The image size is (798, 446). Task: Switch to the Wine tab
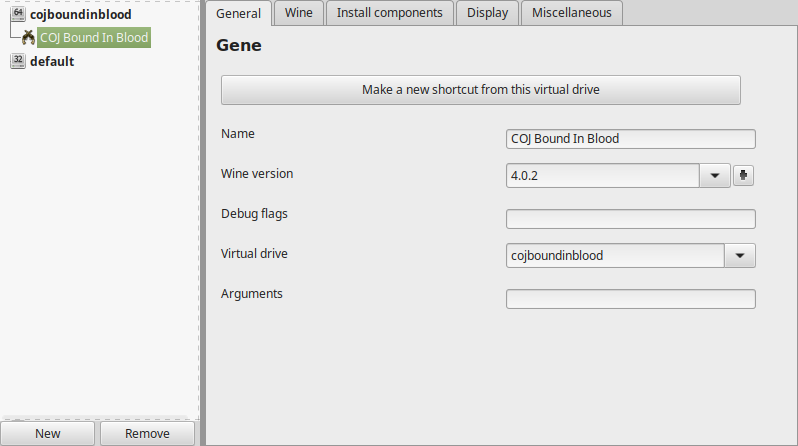click(299, 13)
